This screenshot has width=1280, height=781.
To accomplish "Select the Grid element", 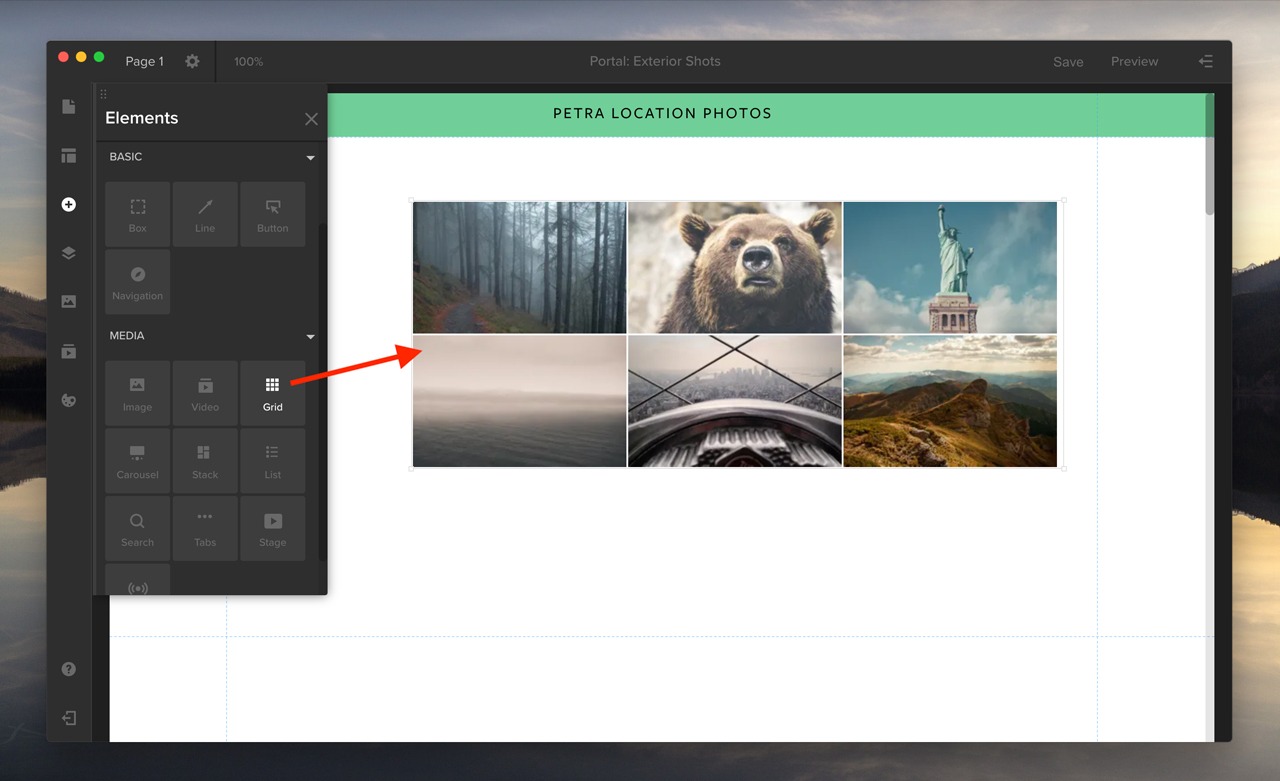I will pos(273,393).
